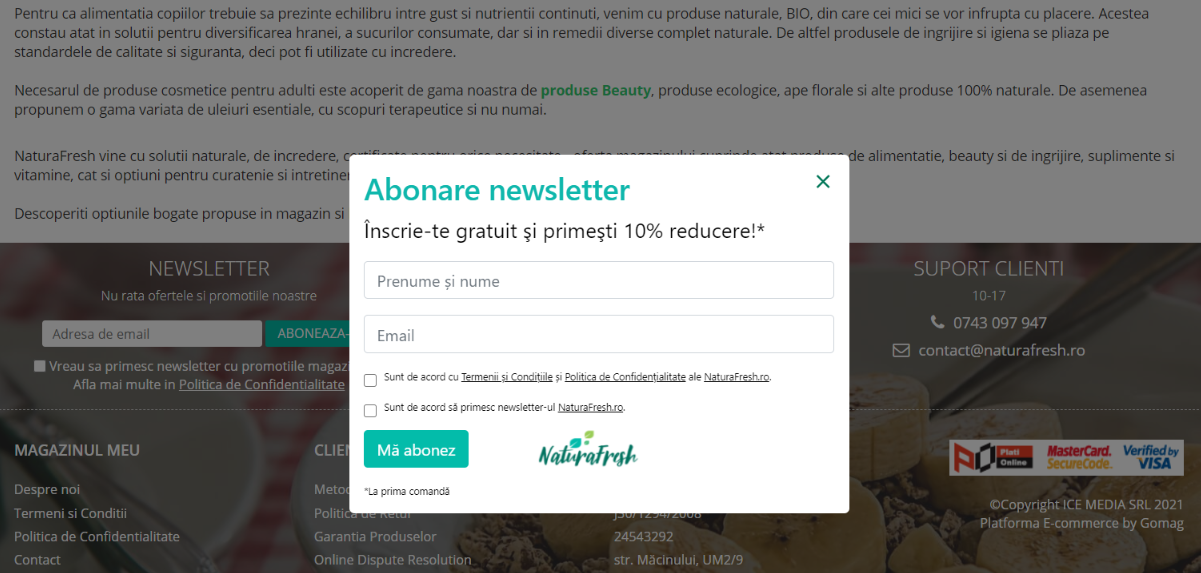Open the produse Beauty link
1201x573 pixels.
596,90
